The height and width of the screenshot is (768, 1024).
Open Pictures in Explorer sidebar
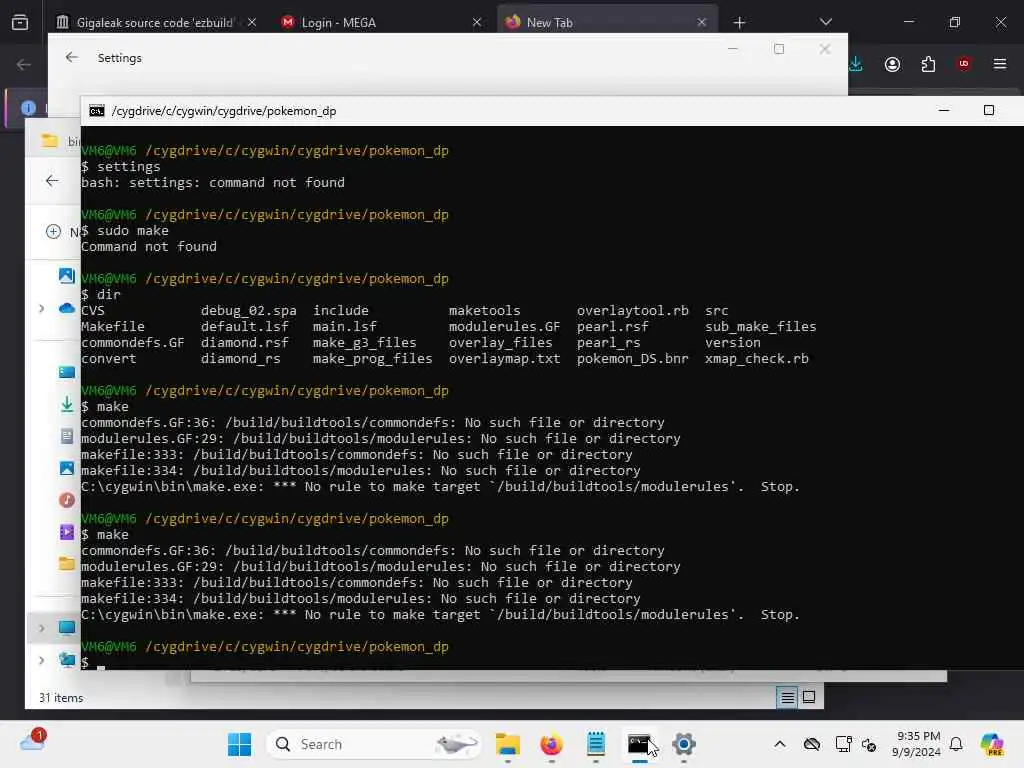[67, 468]
